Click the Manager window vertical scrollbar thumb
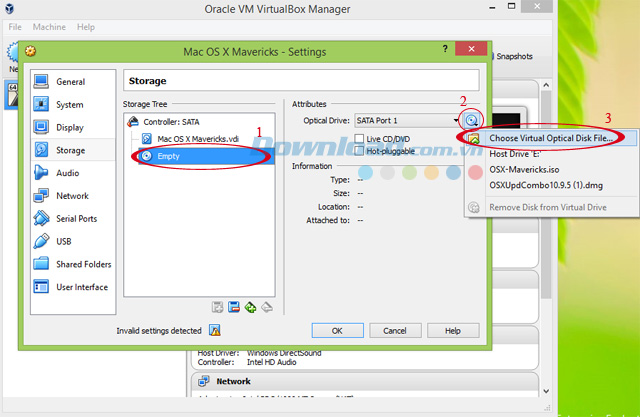 point(546,195)
